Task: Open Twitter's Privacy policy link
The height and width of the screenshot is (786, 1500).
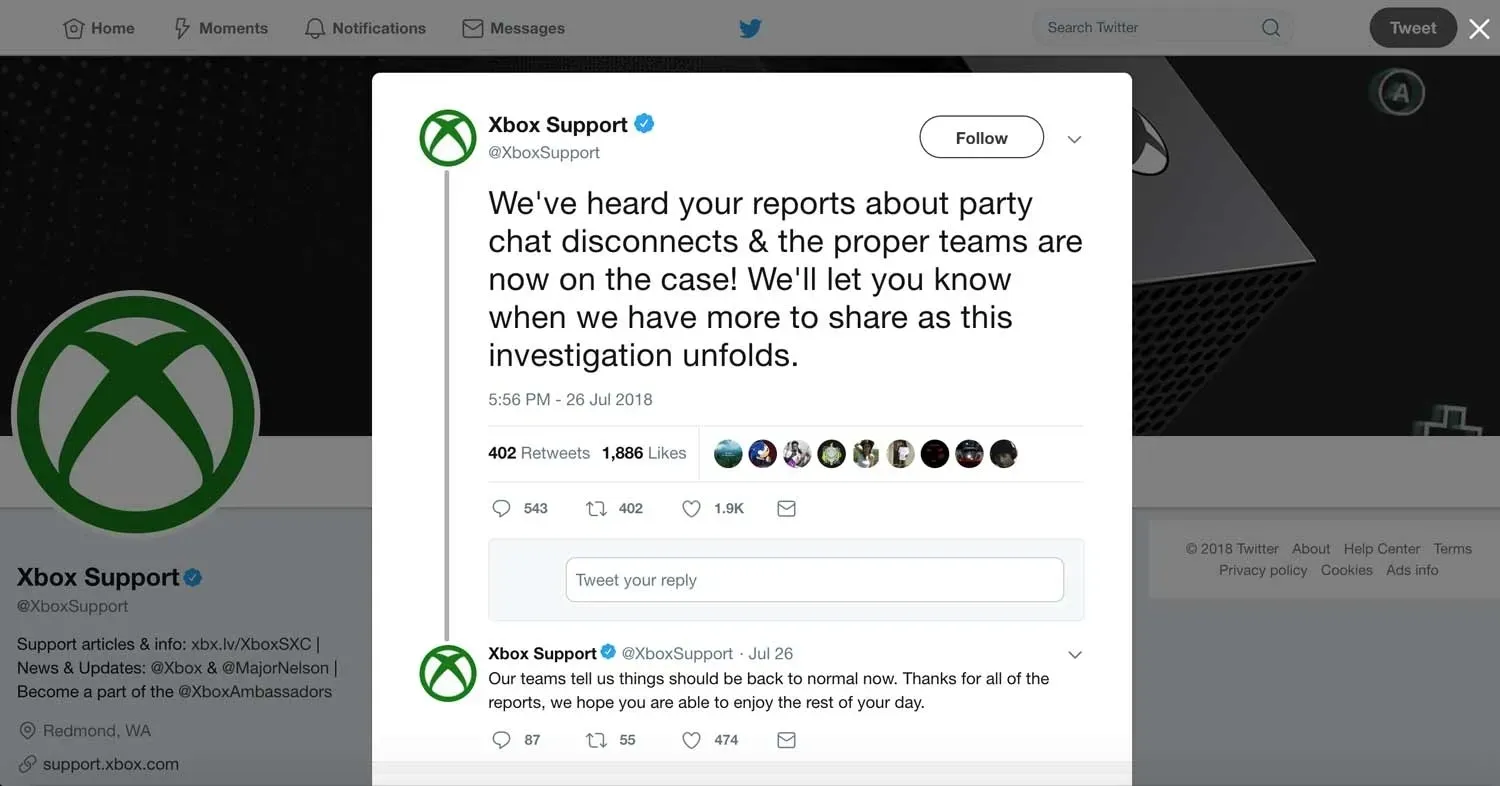Action: (x=1263, y=570)
